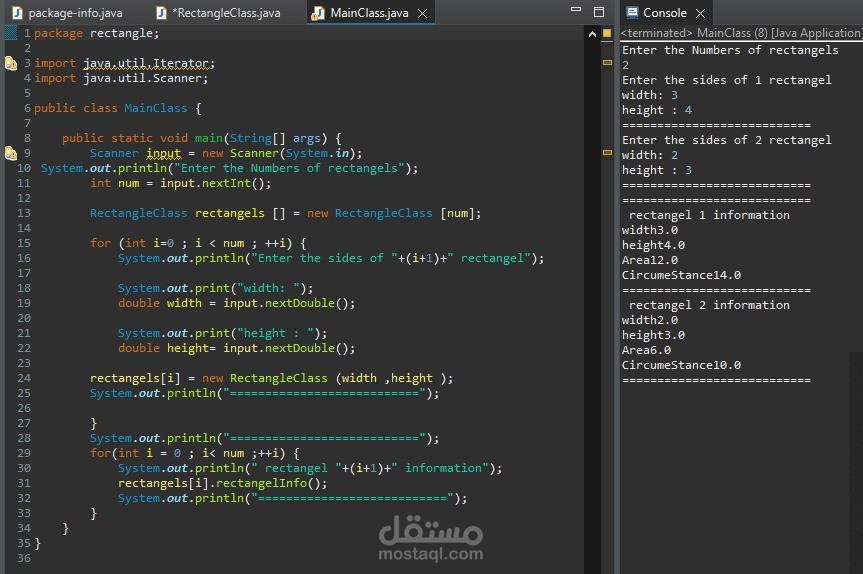Click console line 'rectangel 2 information'

(709, 305)
